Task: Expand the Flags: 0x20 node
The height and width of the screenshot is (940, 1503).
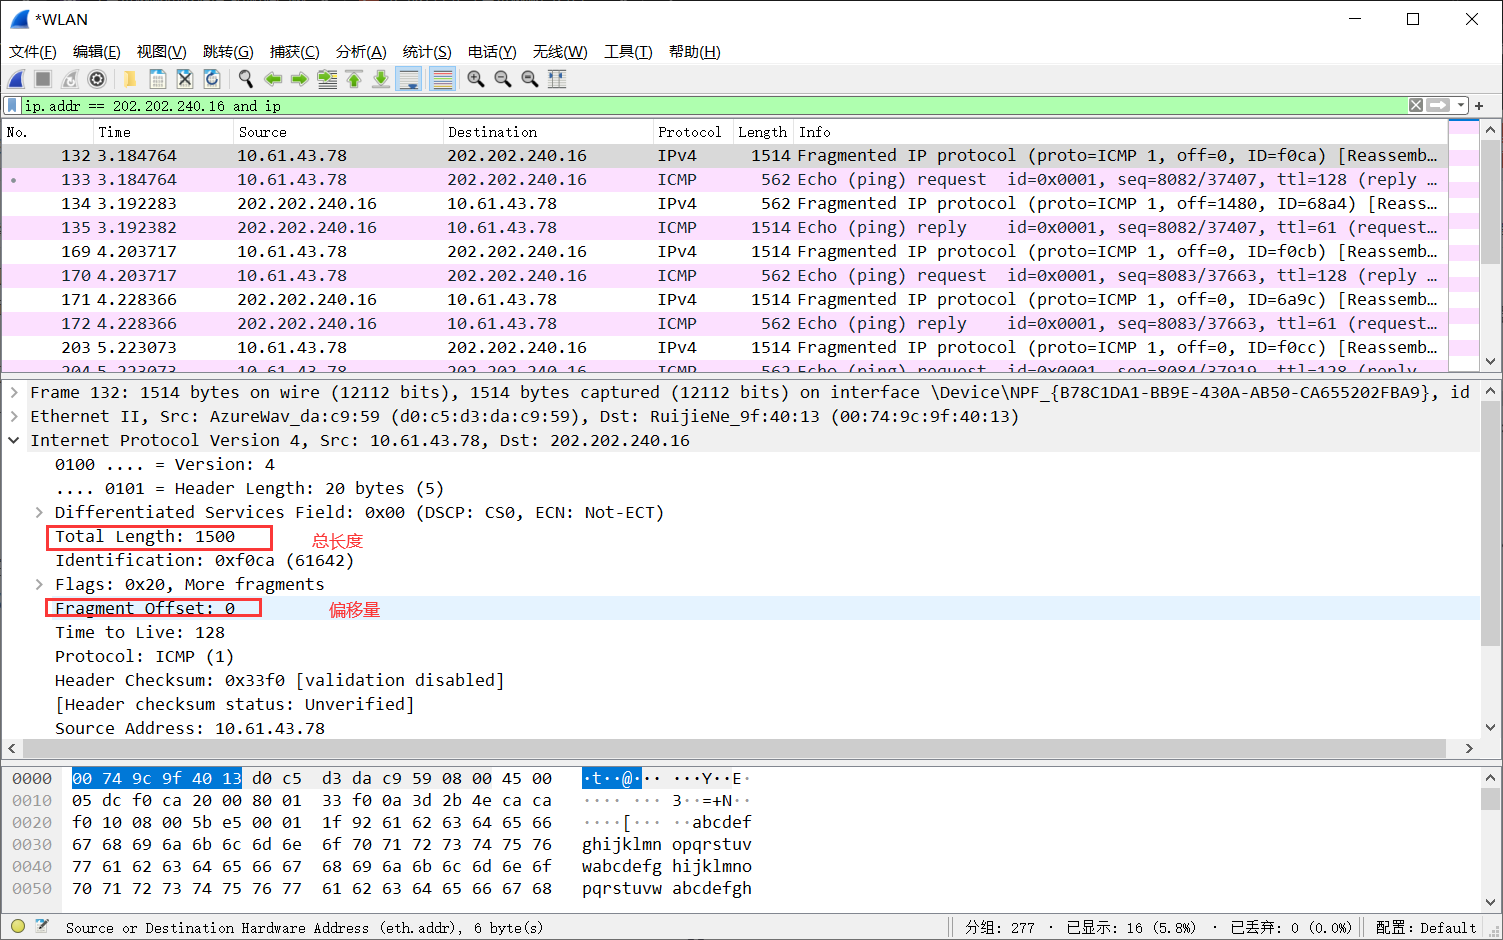Action: tap(39, 585)
